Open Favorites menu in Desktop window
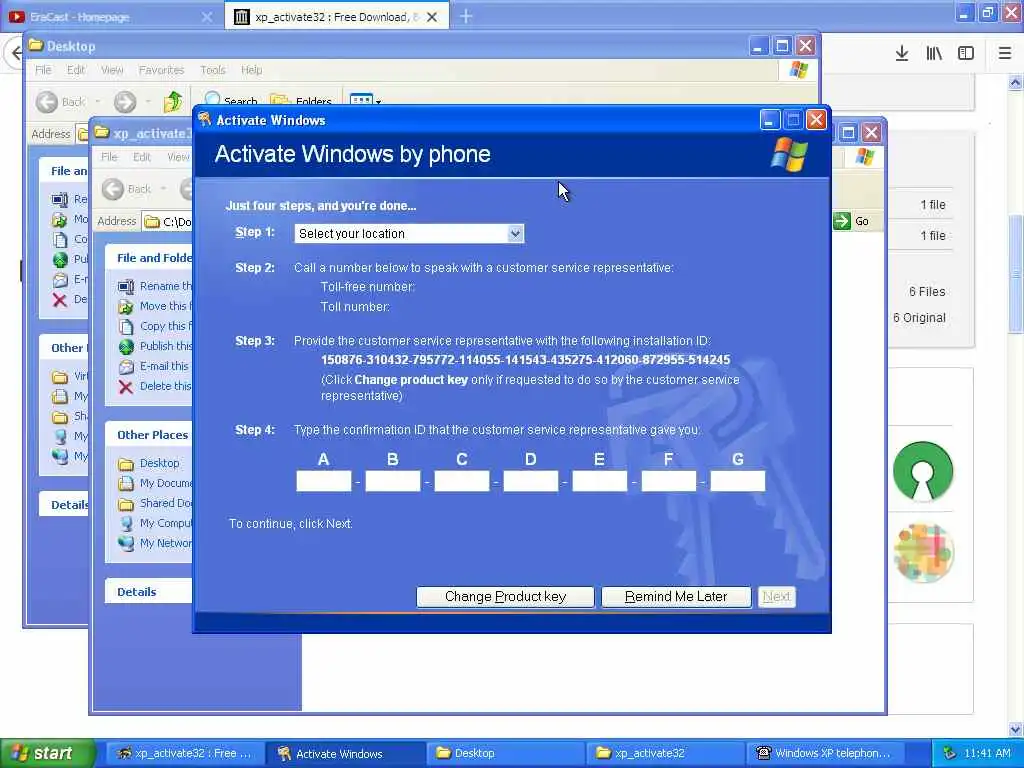The height and width of the screenshot is (768, 1024). tap(161, 70)
